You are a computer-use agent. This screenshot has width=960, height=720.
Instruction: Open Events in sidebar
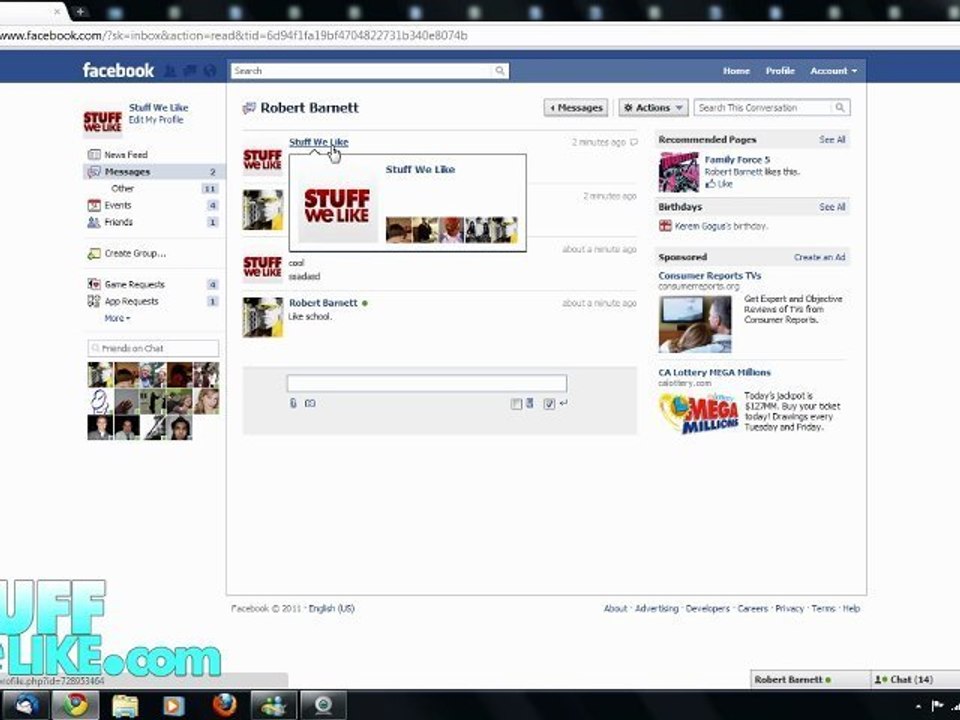point(118,205)
